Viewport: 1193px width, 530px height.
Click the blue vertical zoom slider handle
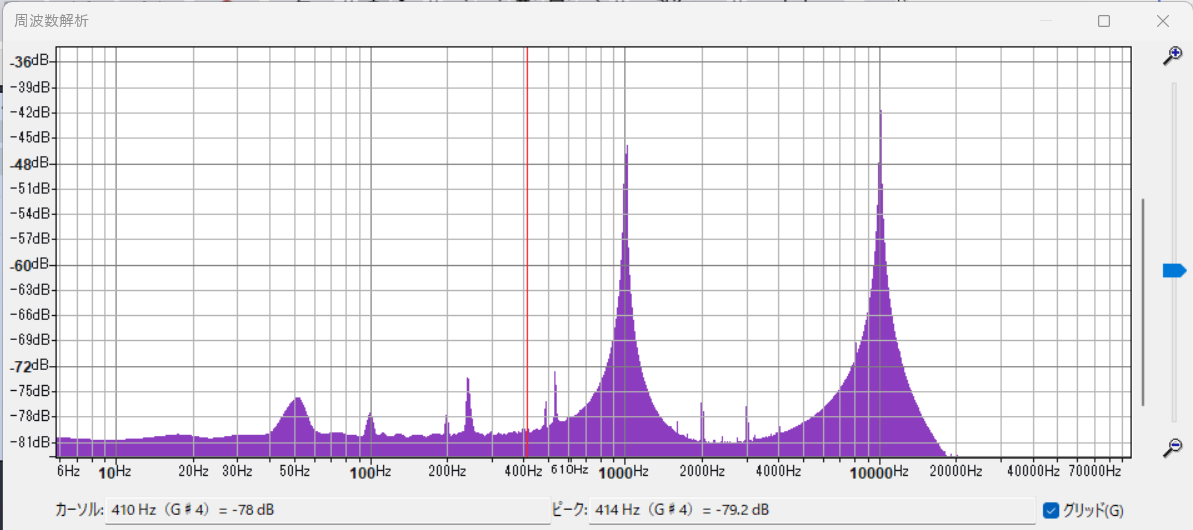click(1173, 270)
